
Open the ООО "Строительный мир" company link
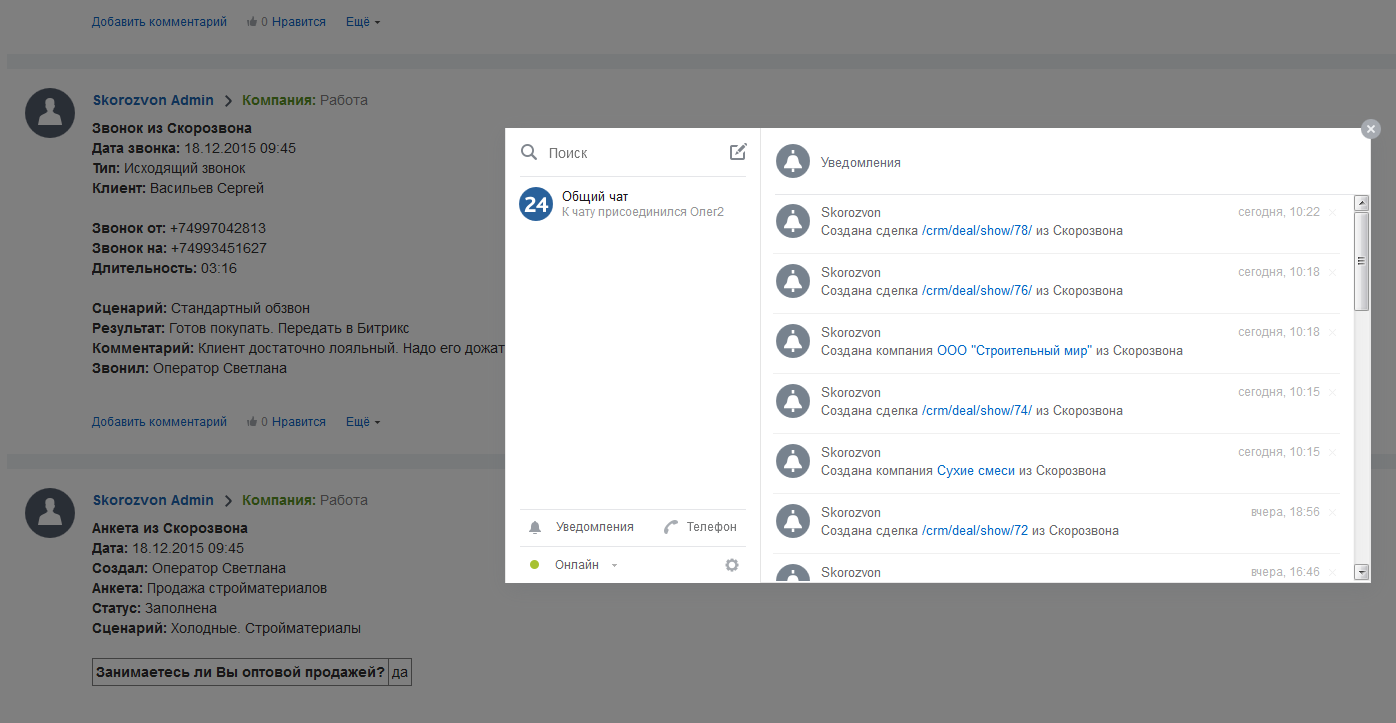pyautogui.click(x=1014, y=351)
